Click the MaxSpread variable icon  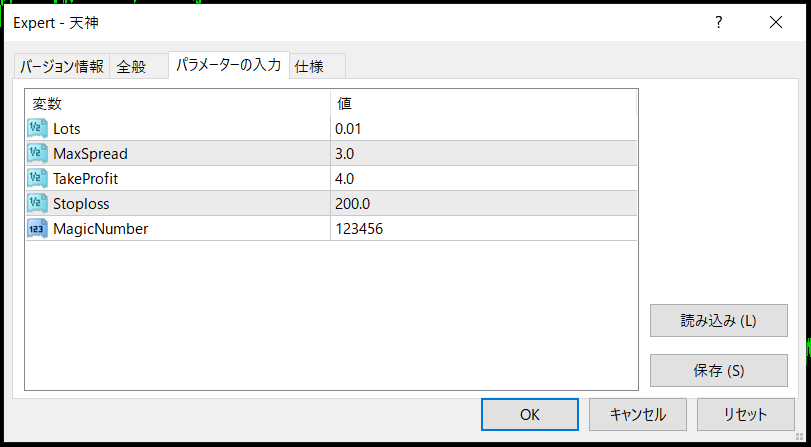pos(38,153)
